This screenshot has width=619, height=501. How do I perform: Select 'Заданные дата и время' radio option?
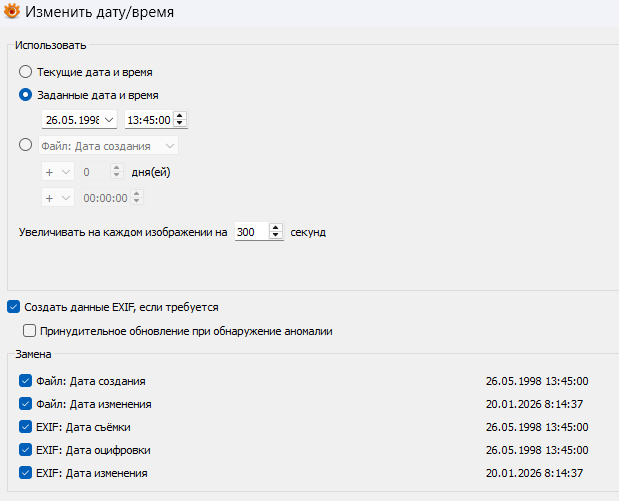point(26,95)
